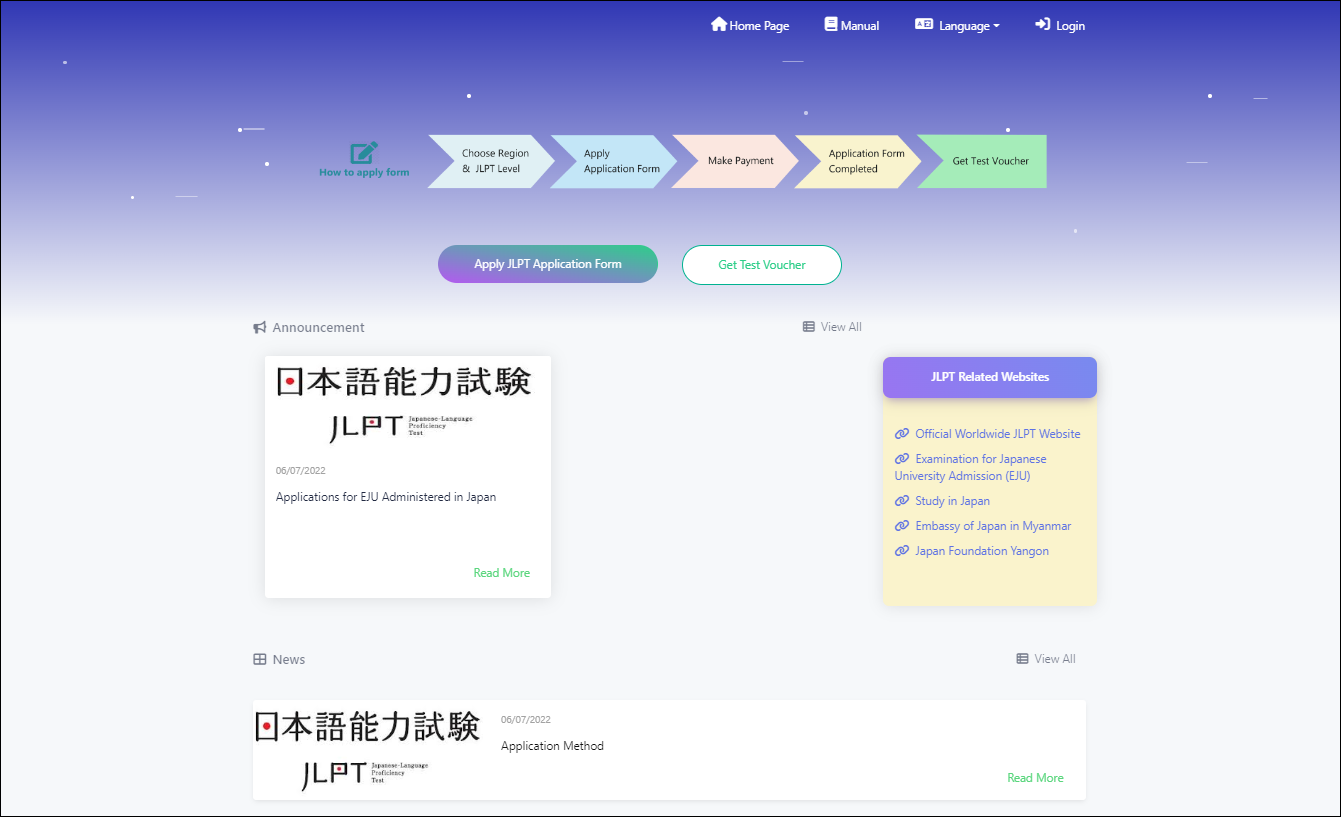Click the Manual book icon
The width and height of the screenshot is (1341, 817).
coord(831,24)
